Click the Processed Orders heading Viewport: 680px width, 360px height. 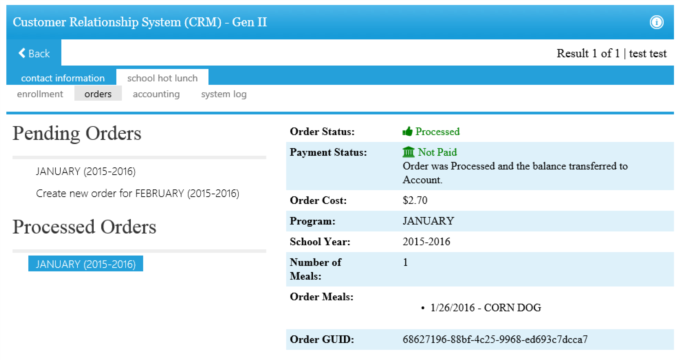[x=85, y=227]
